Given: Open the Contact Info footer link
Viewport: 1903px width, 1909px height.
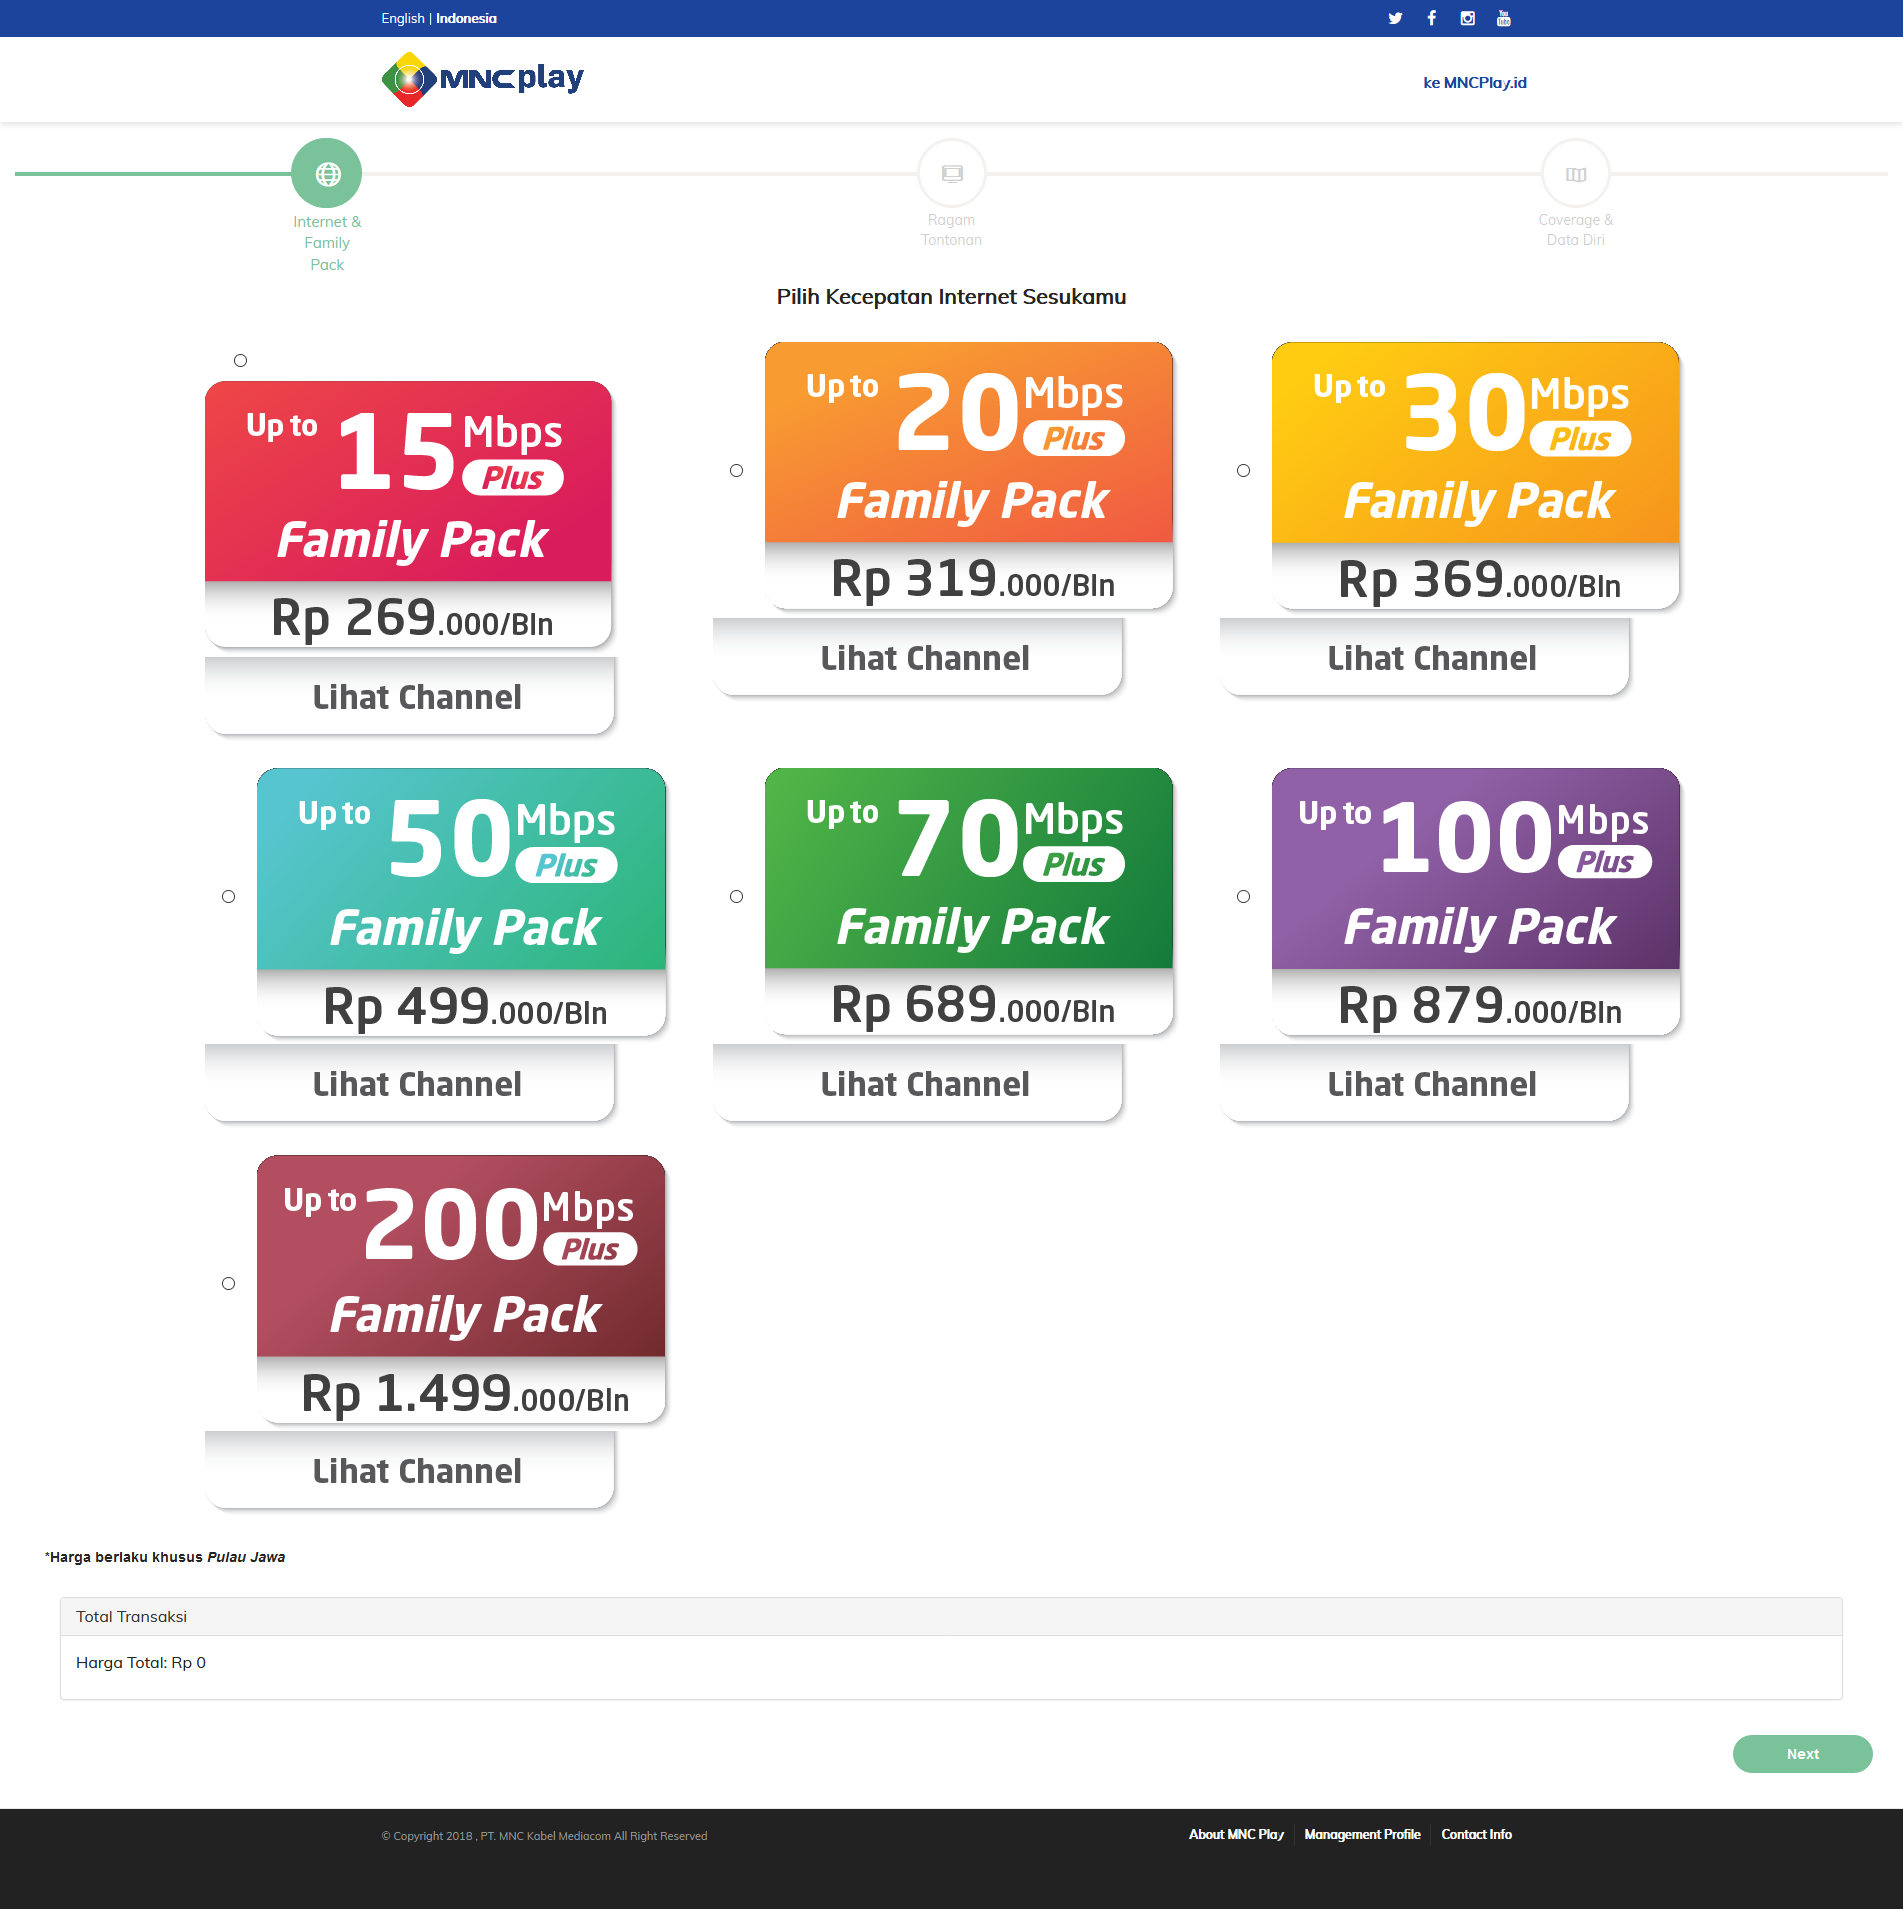Looking at the screenshot, I should click(x=1476, y=1834).
